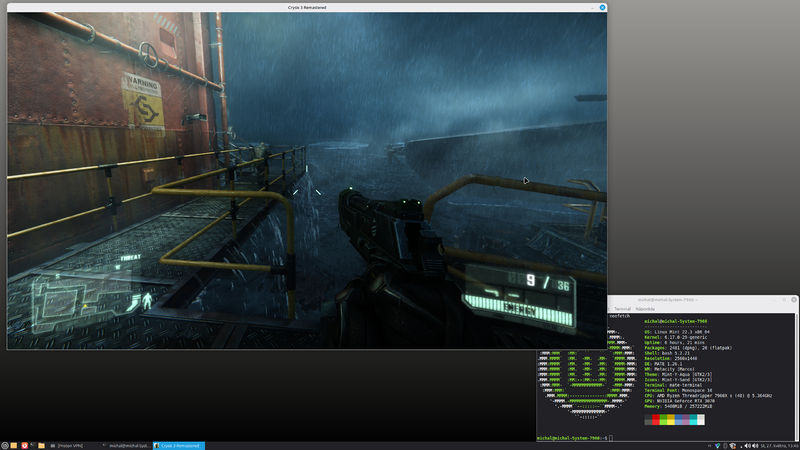
Task: Click the cyan color block in neofetch
Action: pyautogui.click(x=693, y=419)
